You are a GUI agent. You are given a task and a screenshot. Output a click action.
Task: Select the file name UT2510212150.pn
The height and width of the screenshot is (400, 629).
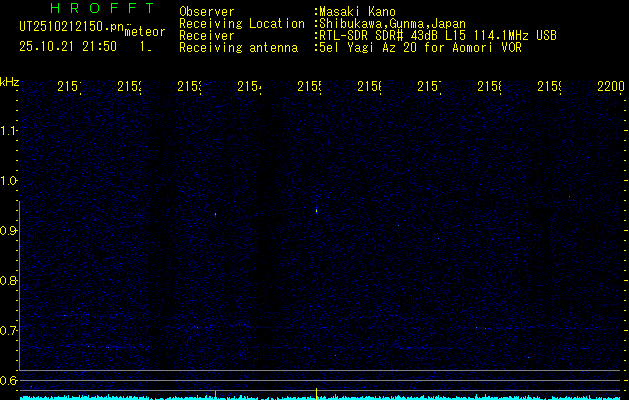click(x=72, y=27)
